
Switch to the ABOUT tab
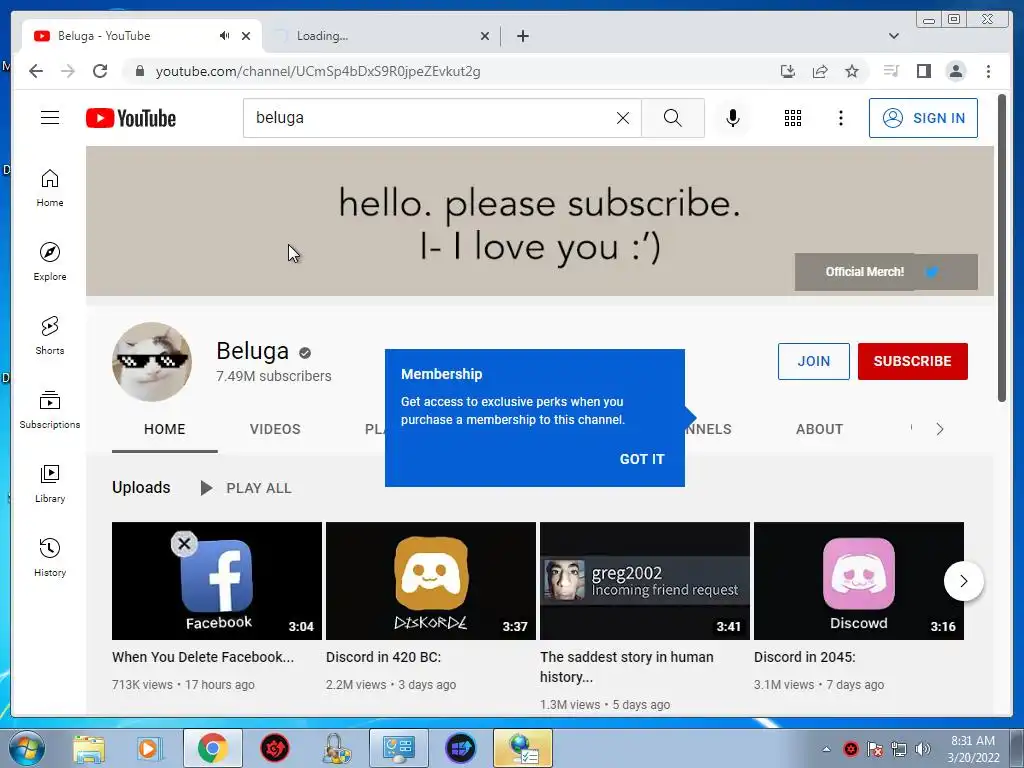(819, 429)
